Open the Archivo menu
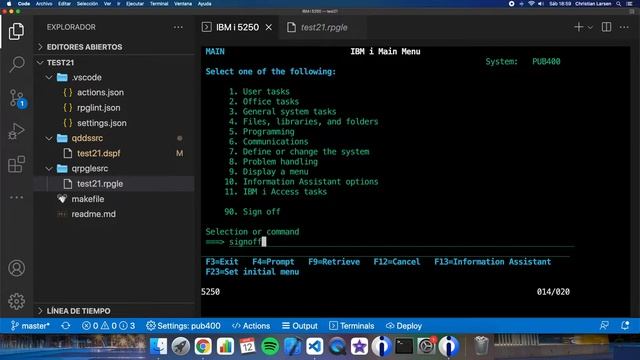 tap(44, 4)
